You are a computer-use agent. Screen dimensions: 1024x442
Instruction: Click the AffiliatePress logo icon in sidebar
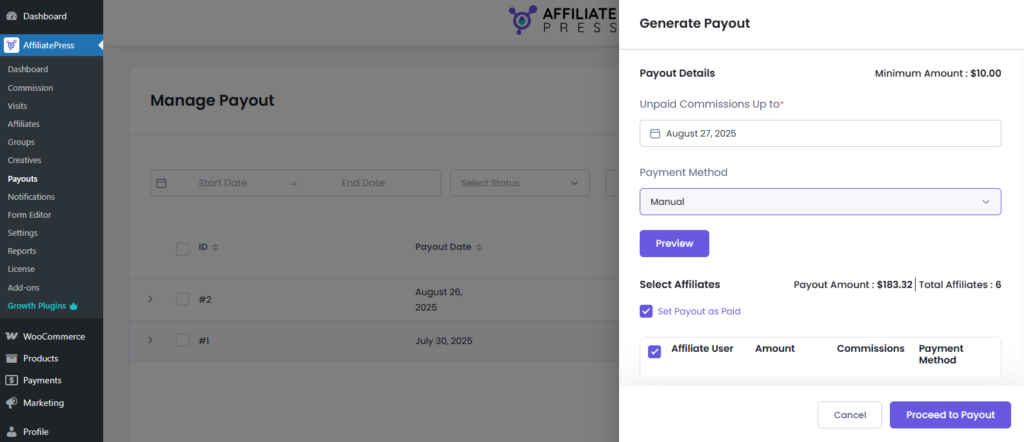[x=11, y=45]
